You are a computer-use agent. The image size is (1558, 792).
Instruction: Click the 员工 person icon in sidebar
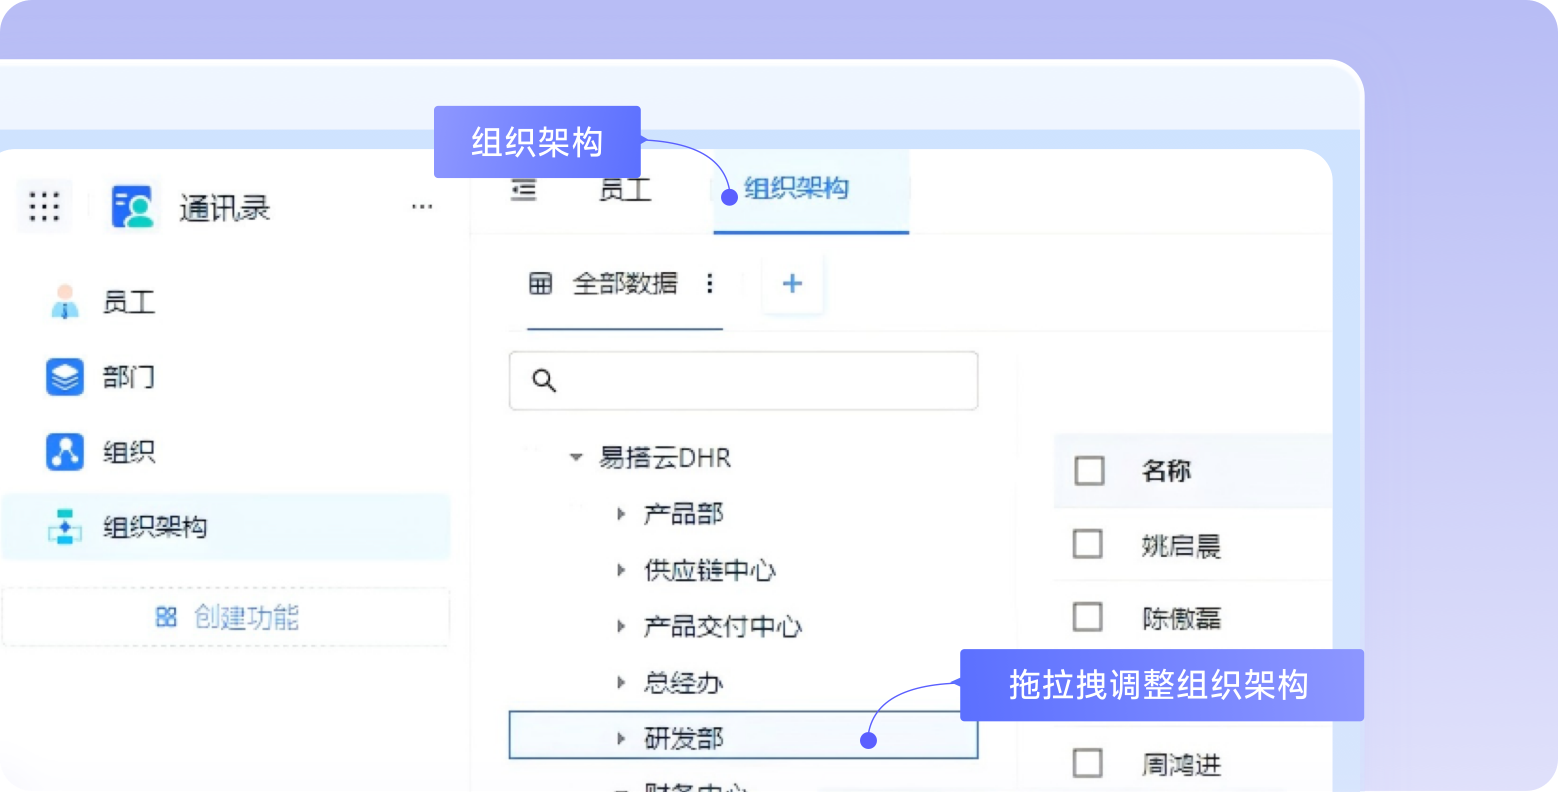pos(65,302)
